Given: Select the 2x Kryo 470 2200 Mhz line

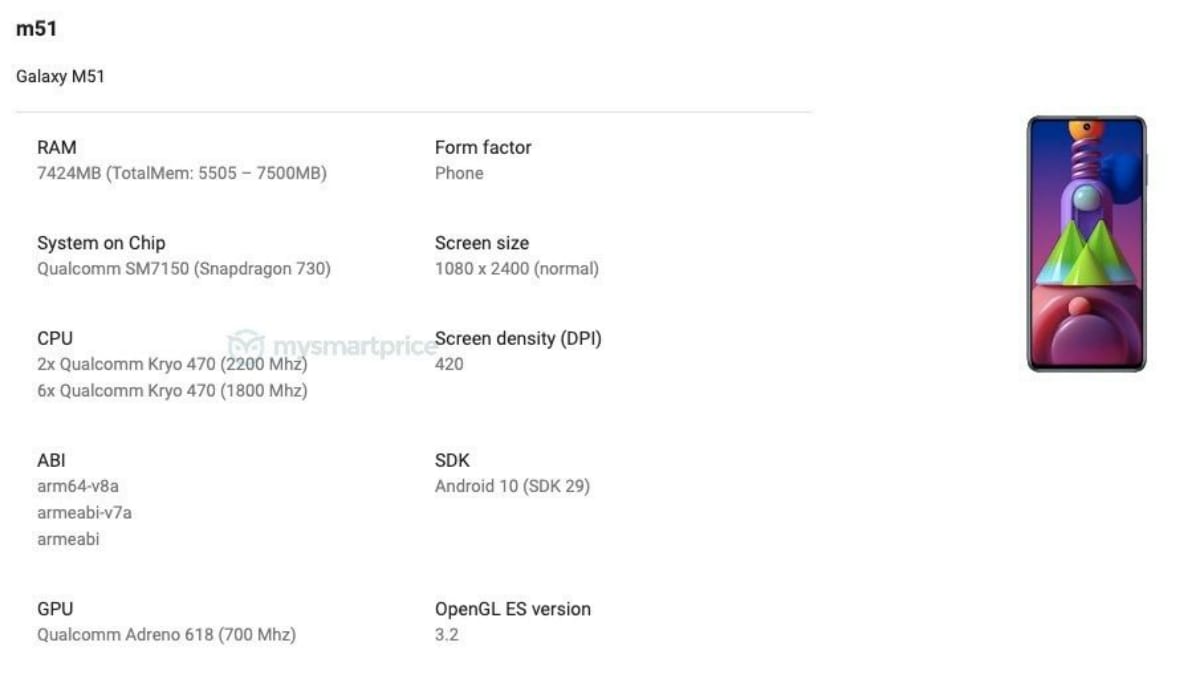Looking at the screenshot, I should [x=172, y=365].
